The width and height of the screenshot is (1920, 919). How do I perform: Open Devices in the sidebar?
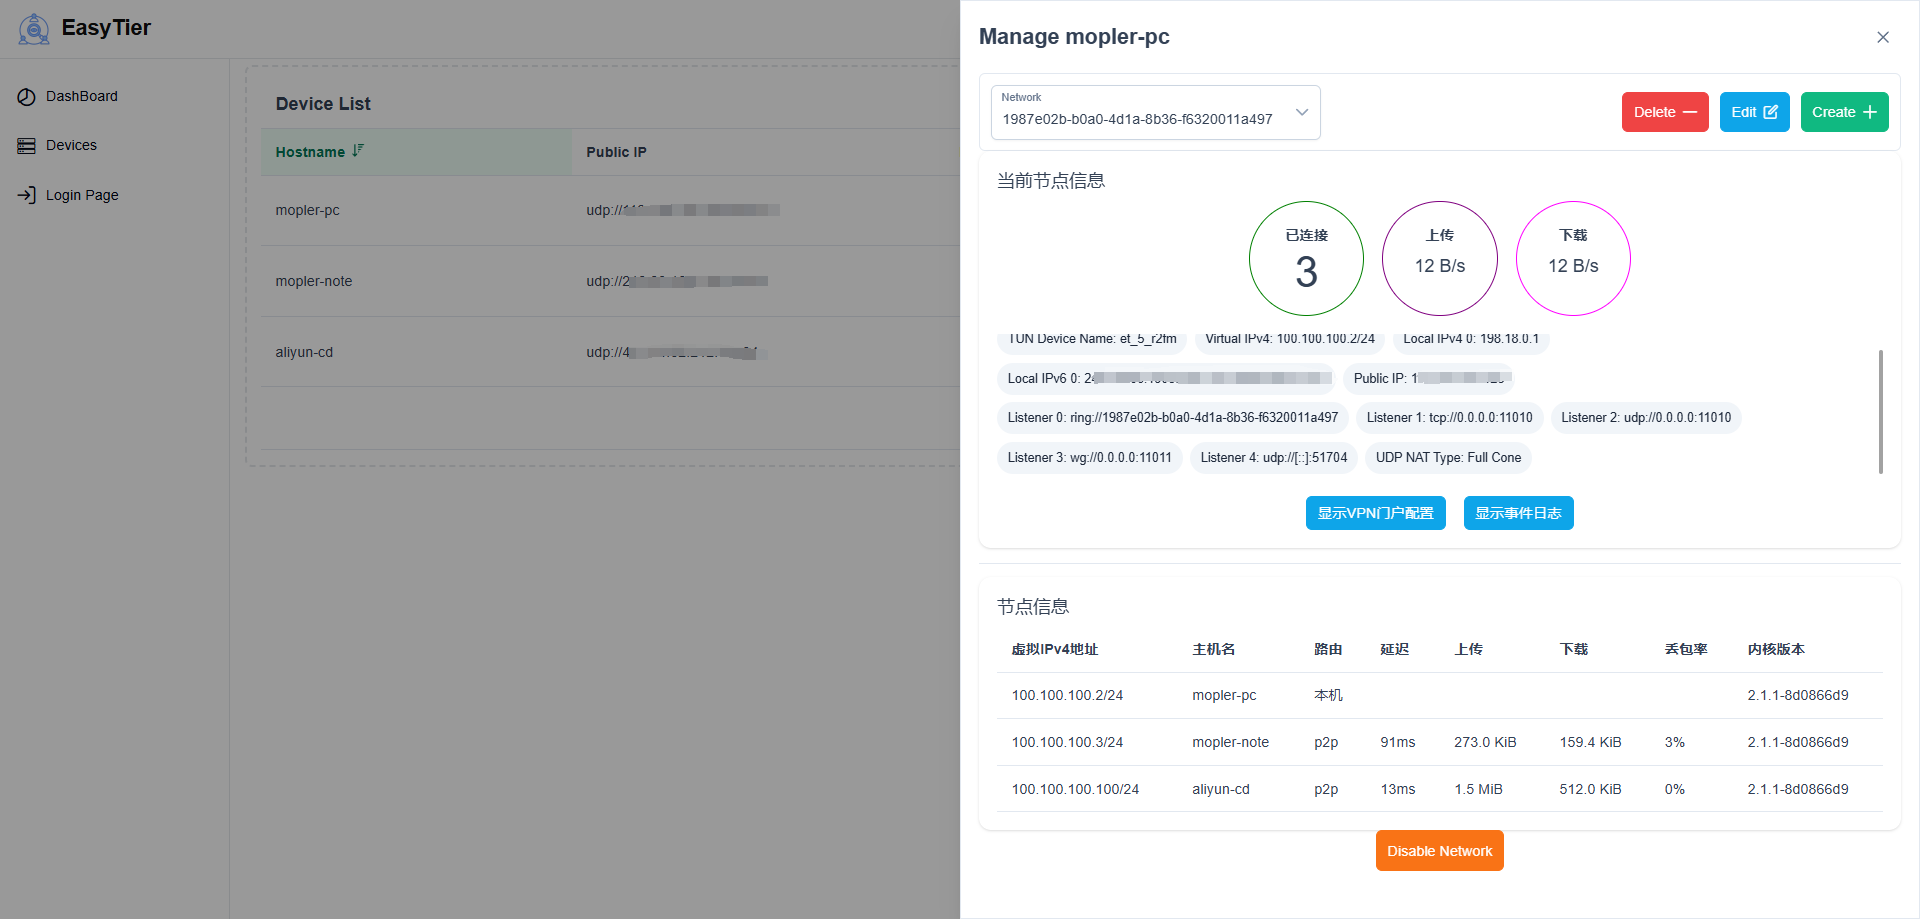coord(71,146)
